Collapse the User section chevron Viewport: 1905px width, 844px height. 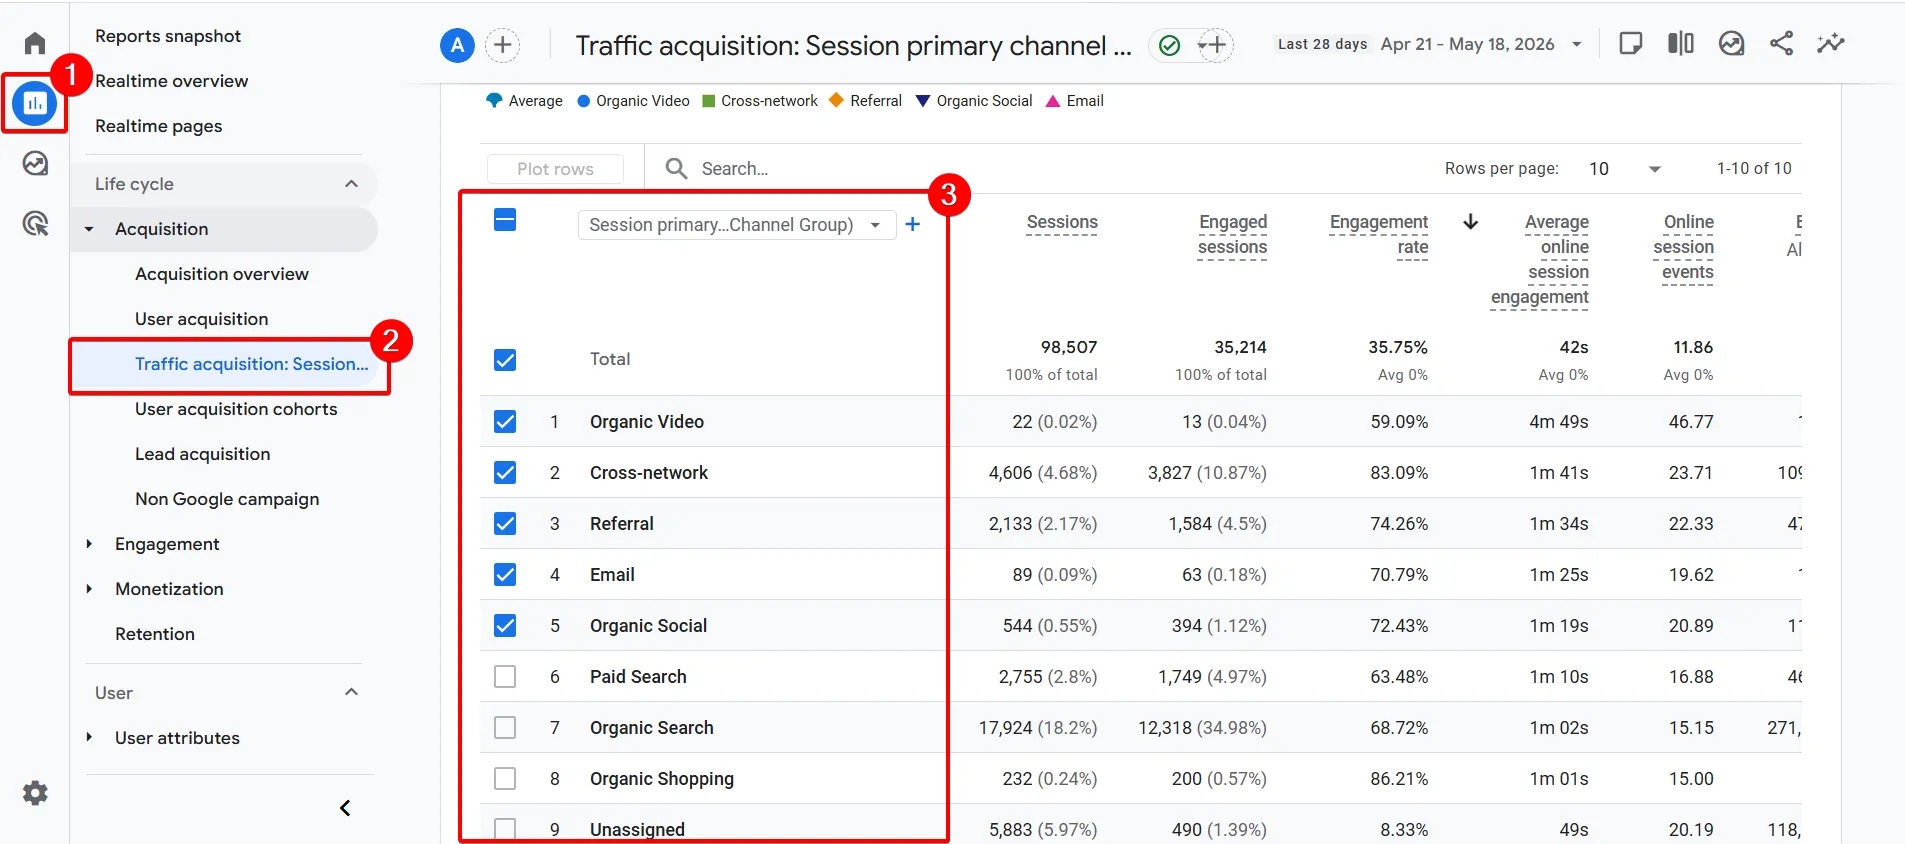(351, 692)
